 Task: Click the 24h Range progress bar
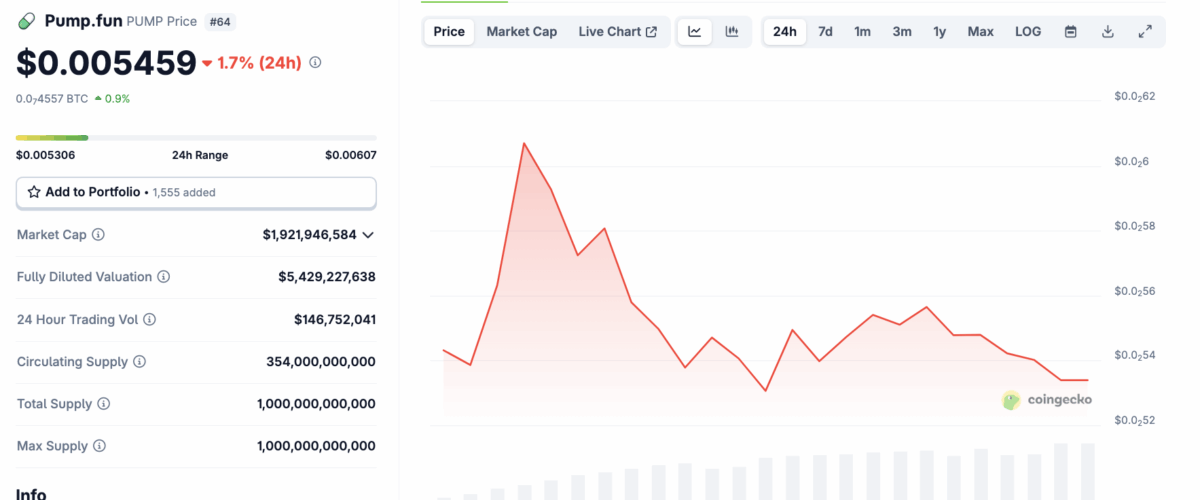tap(196, 138)
